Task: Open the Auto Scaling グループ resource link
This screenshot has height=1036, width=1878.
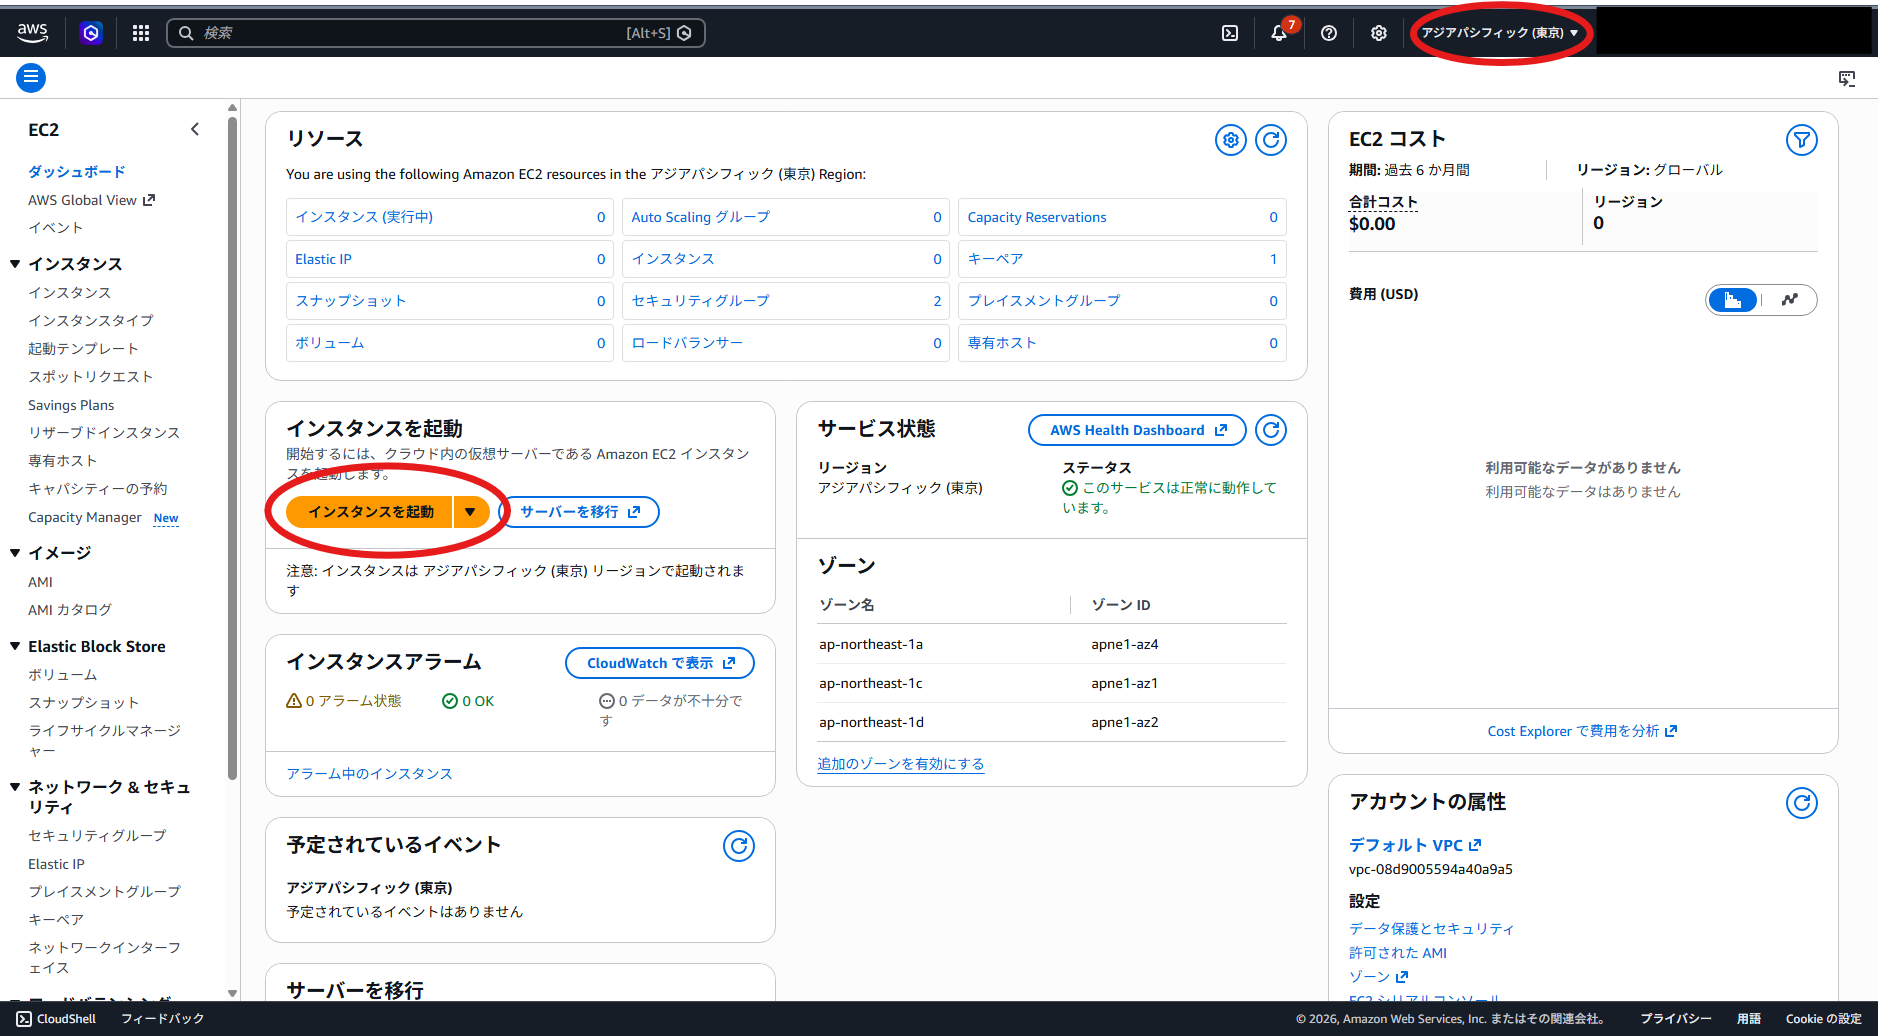Action: point(700,217)
